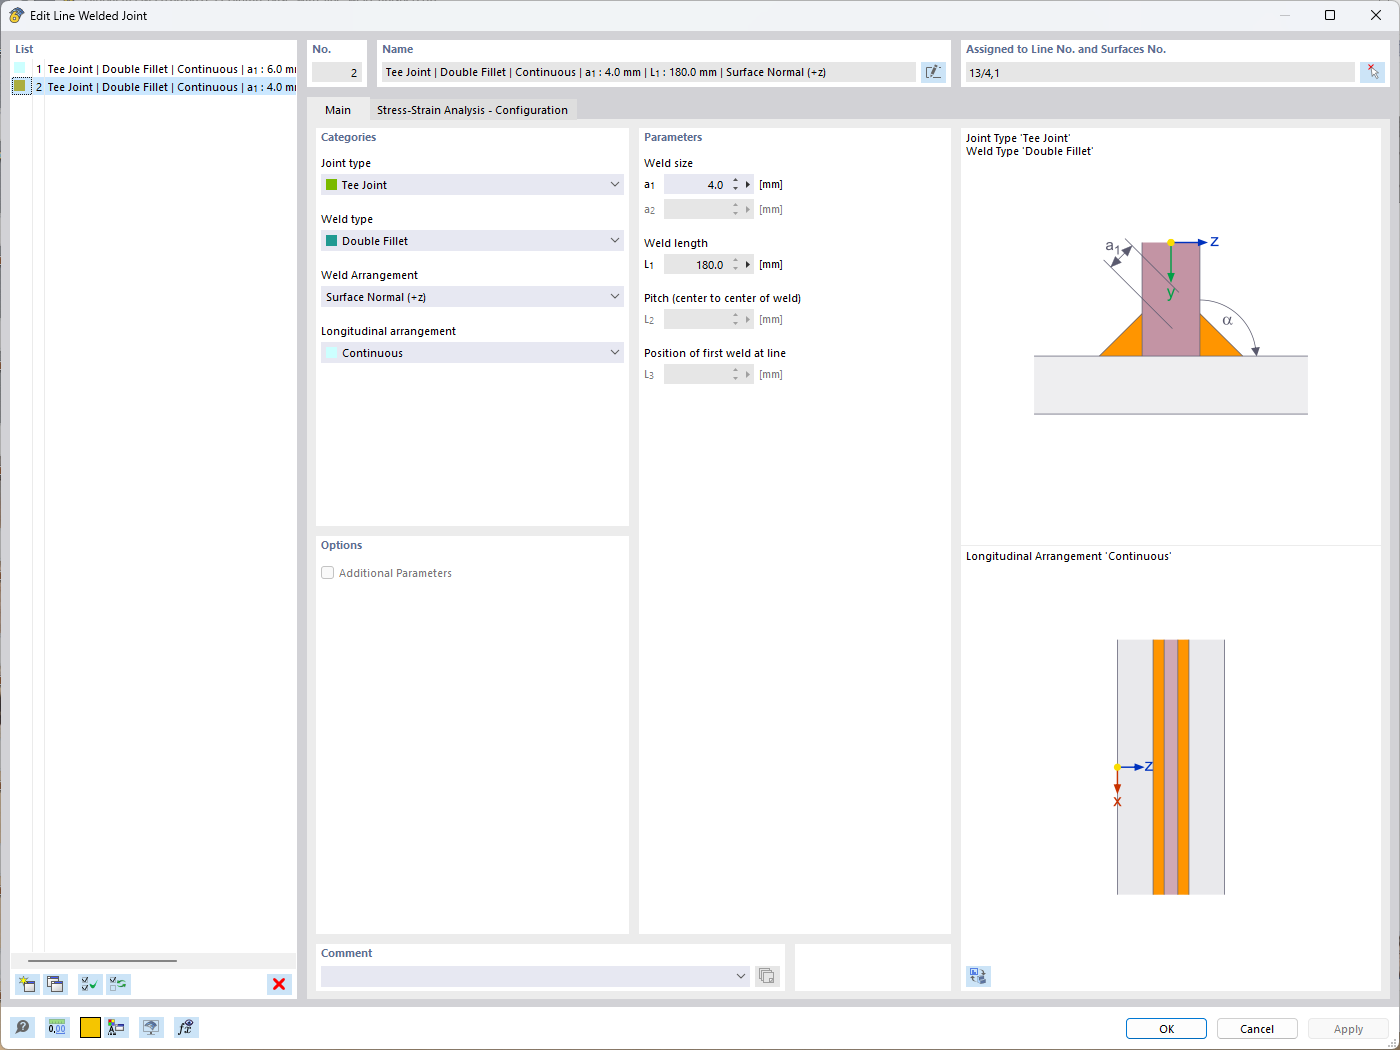
Task: Open the help search icon
Action: click(22, 1027)
